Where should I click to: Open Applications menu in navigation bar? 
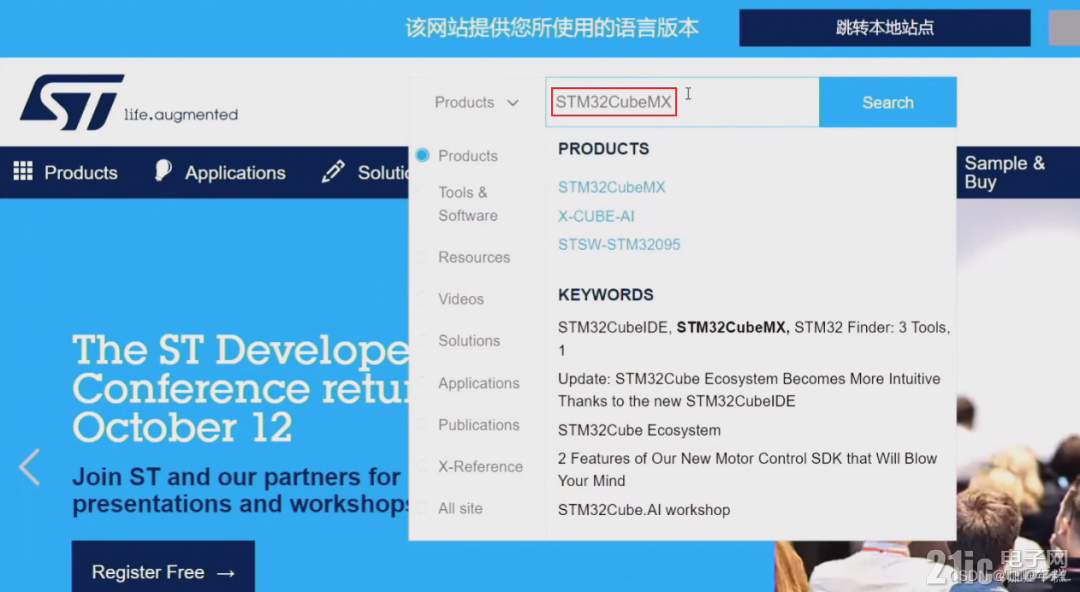[235, 172]
